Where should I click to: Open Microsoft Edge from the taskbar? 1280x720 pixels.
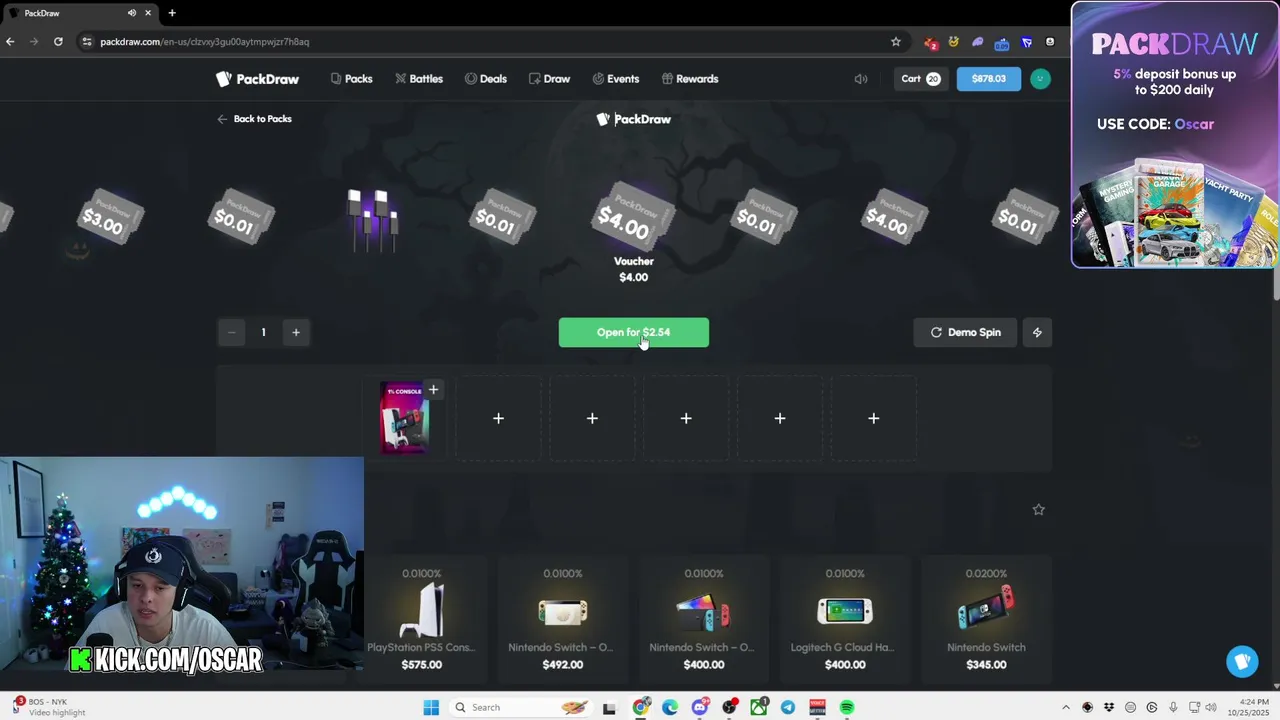(x=670, y=707)
